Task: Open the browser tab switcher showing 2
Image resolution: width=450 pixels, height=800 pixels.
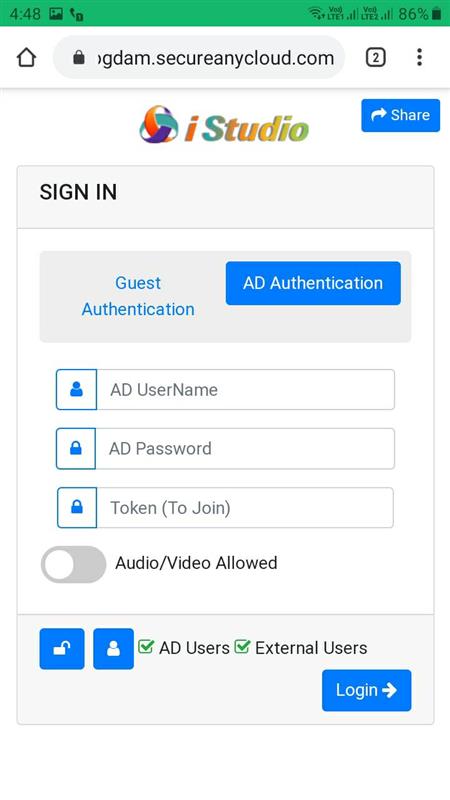Action: 376,58
